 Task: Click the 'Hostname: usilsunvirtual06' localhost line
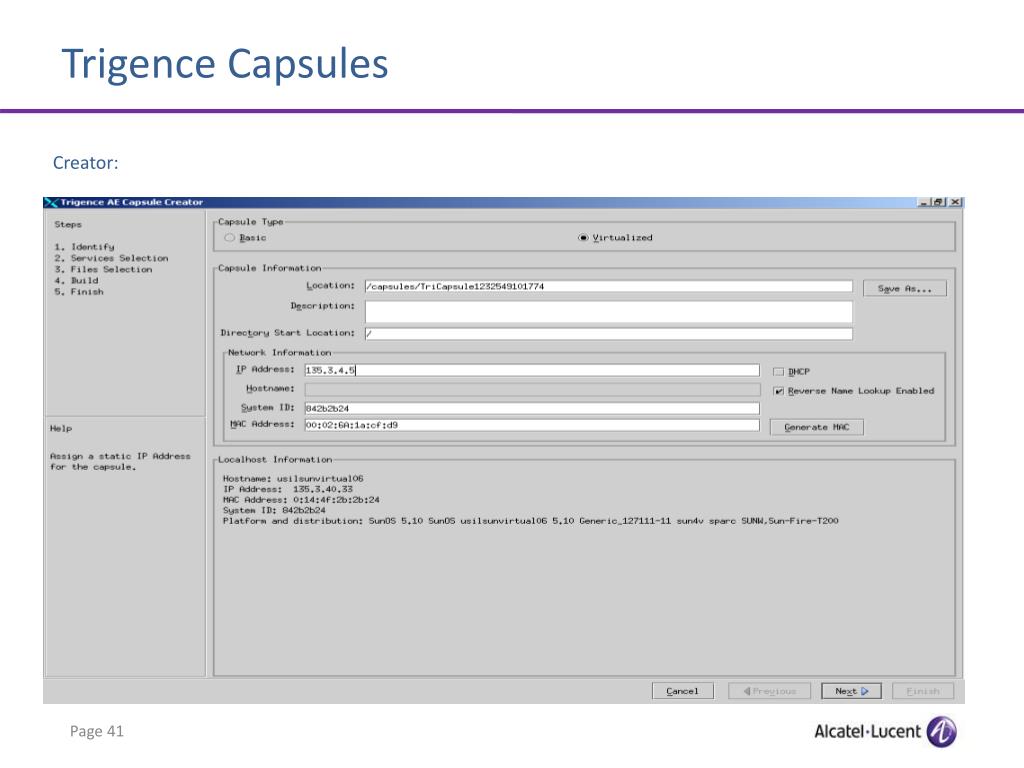point(293,479)
